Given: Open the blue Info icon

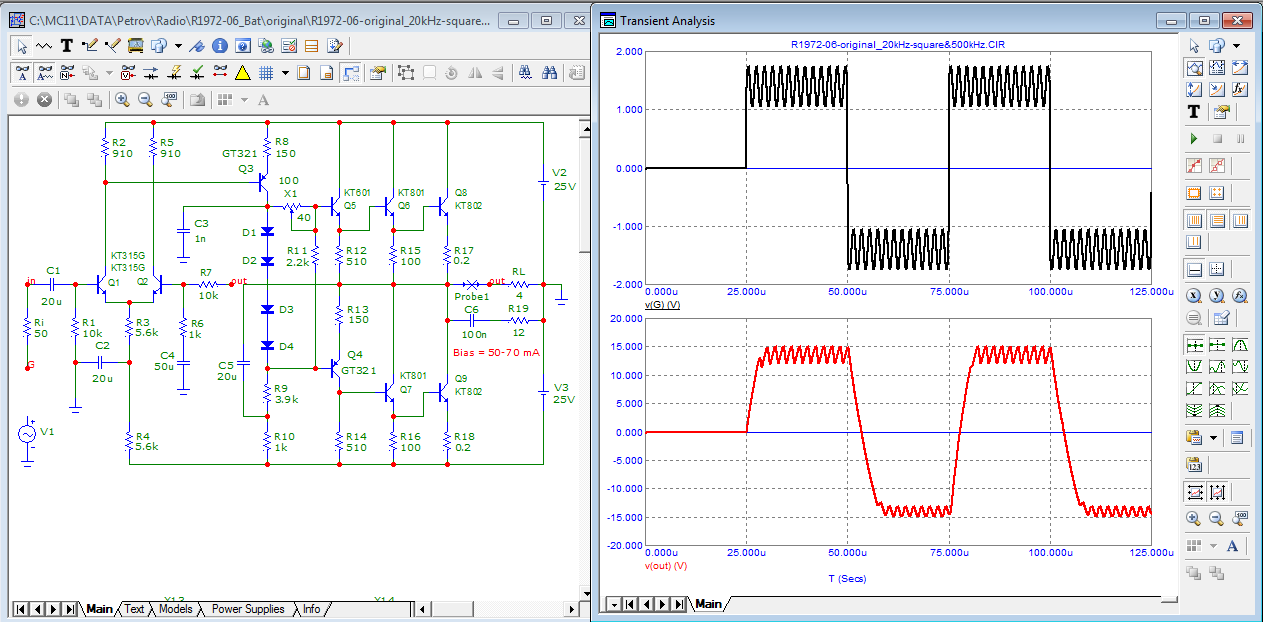Looking at the screenshot, I should [x=219, y=45].
